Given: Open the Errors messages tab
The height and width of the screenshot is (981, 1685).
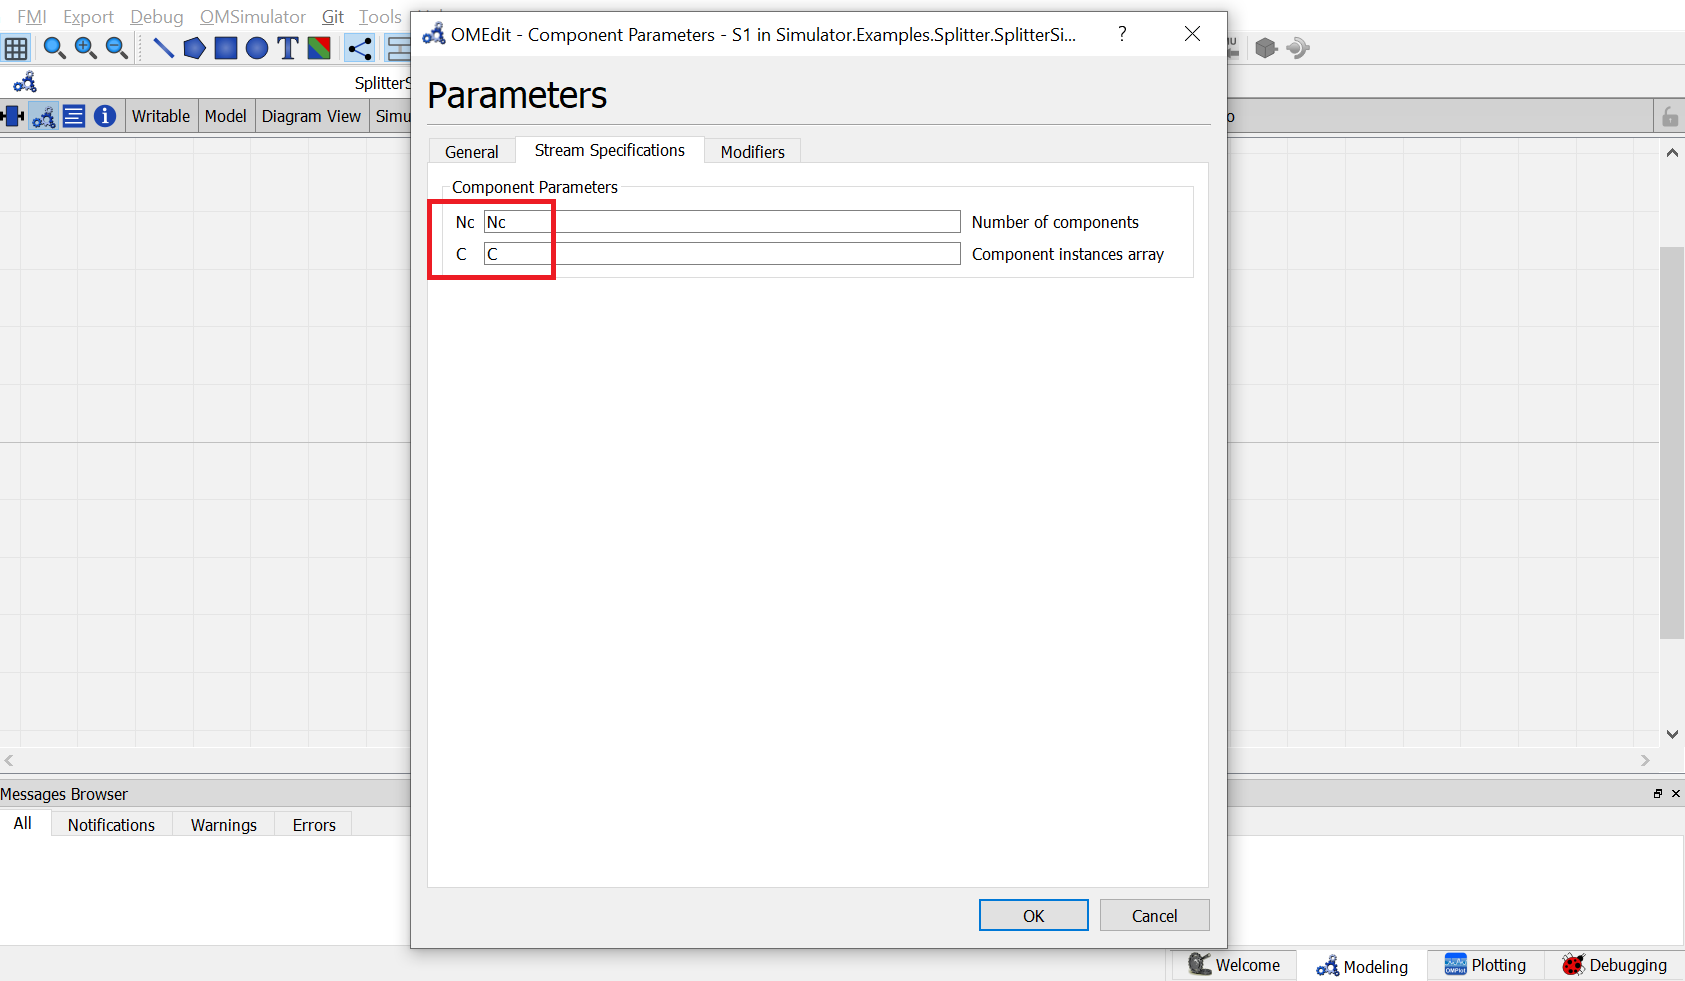Looking at the screenshot, I should click(x=314, y=825).
